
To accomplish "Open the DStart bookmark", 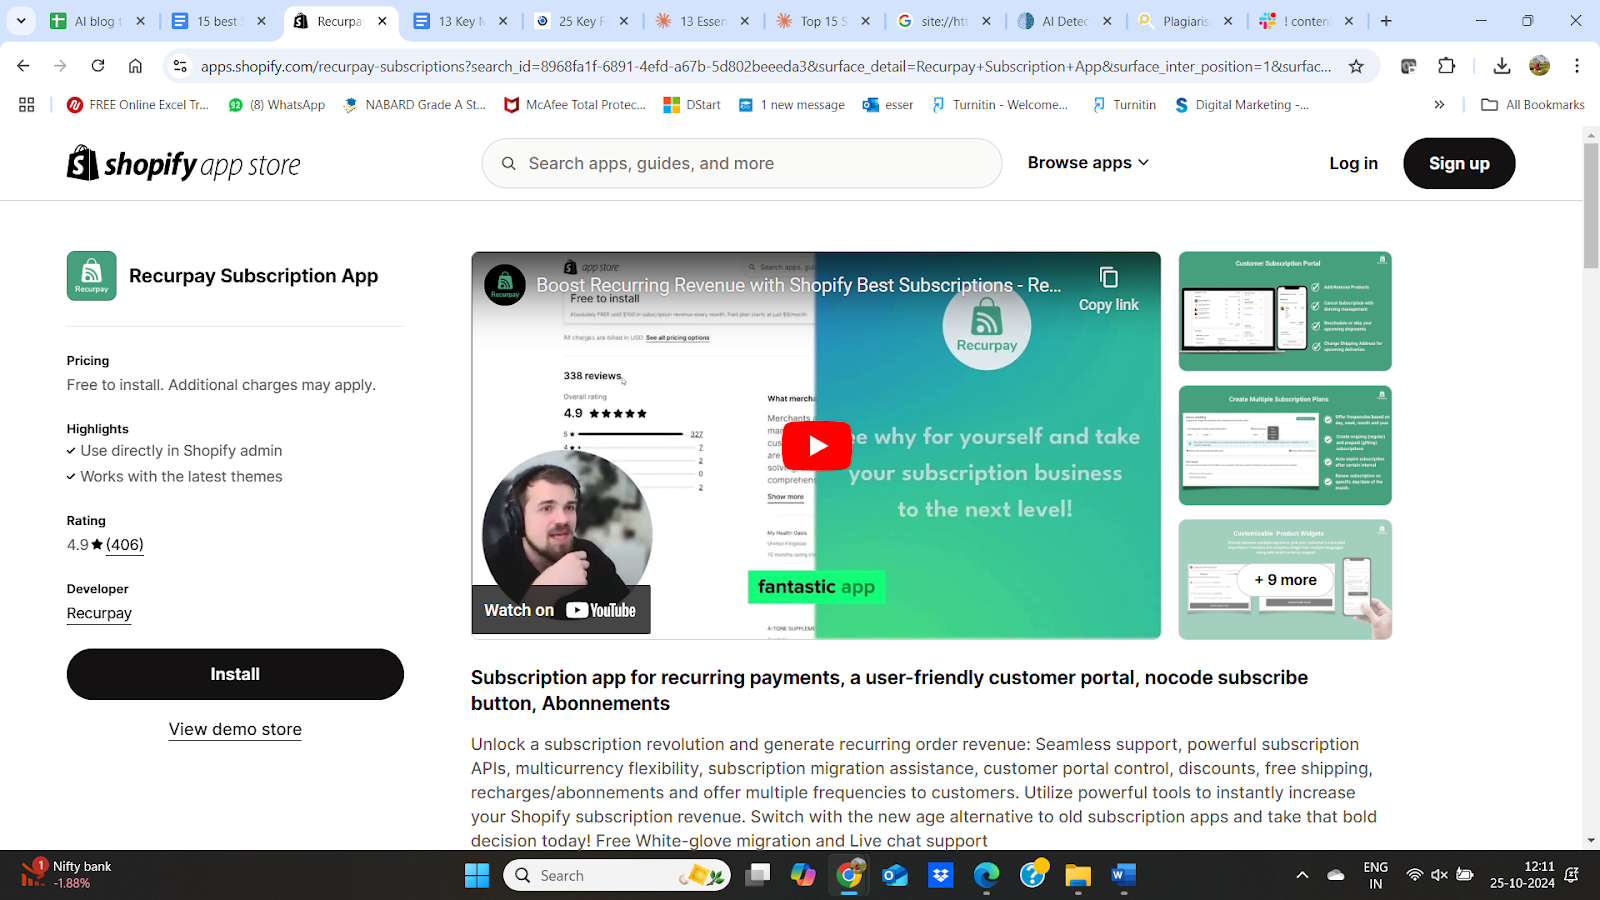I will 692,104.
